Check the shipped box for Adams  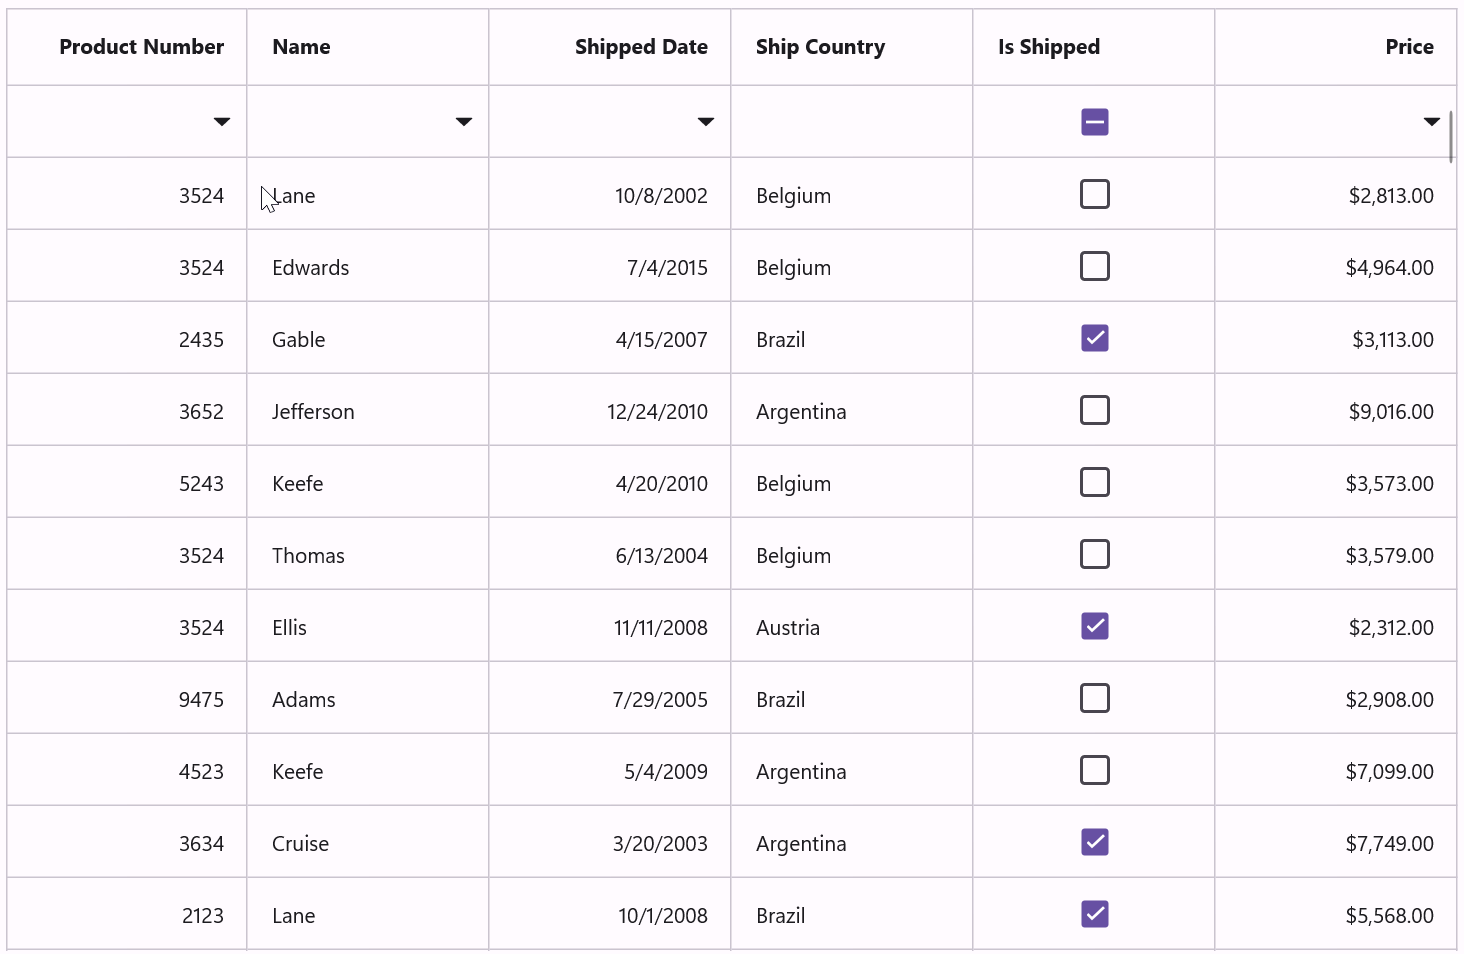pos(1094,698)
